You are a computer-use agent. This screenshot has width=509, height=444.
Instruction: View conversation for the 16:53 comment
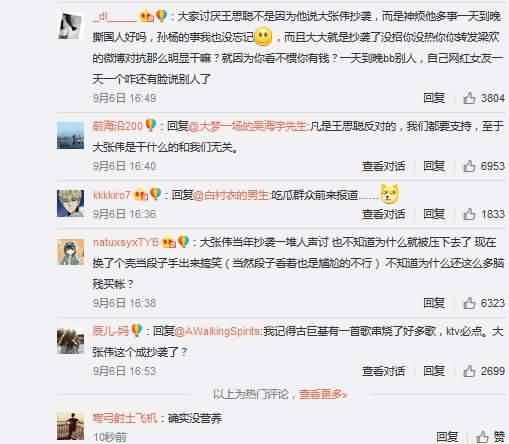pos(384,371)
